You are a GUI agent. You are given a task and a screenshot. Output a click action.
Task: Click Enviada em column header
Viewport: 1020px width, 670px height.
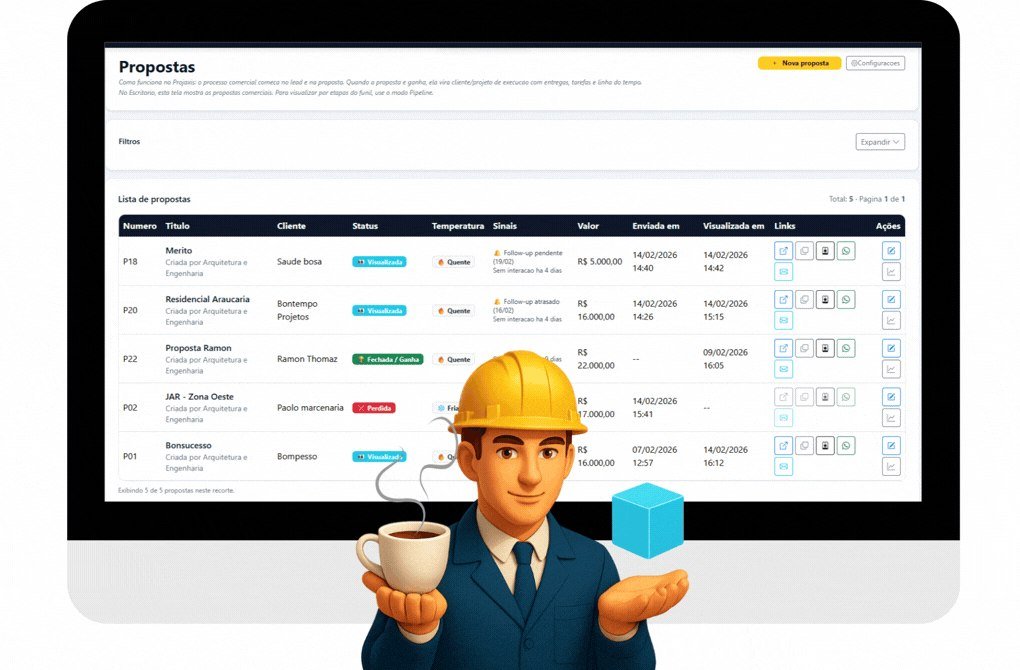coord(656,226)
